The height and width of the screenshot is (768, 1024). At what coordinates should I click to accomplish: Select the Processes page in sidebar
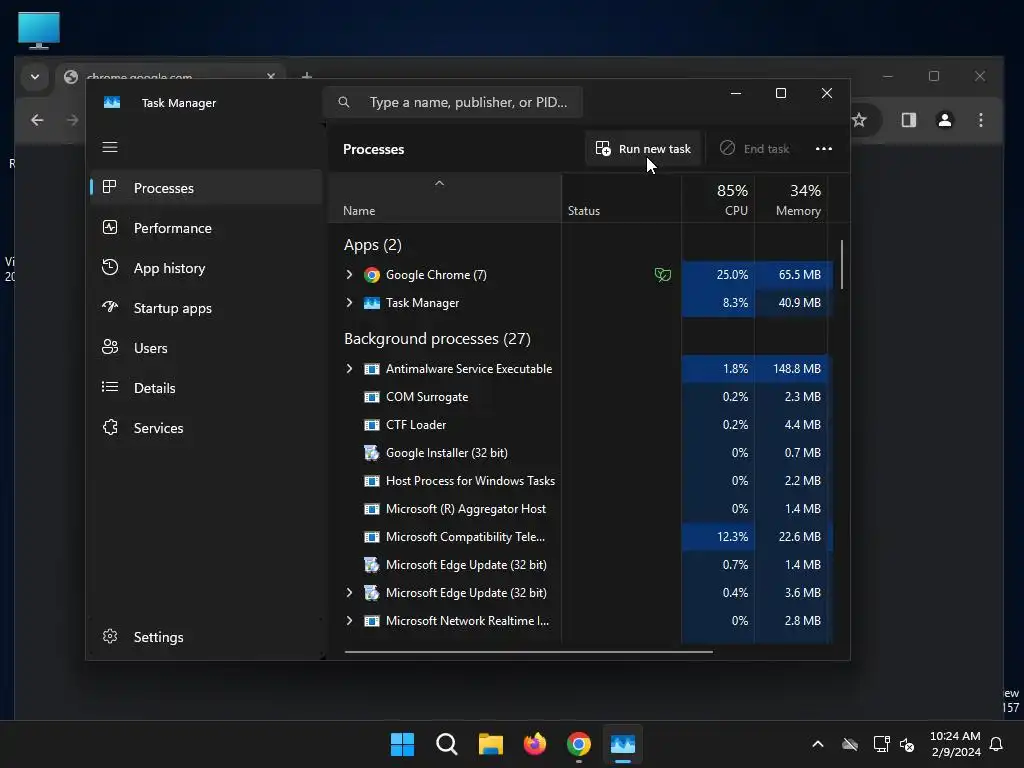click(206, 188)
